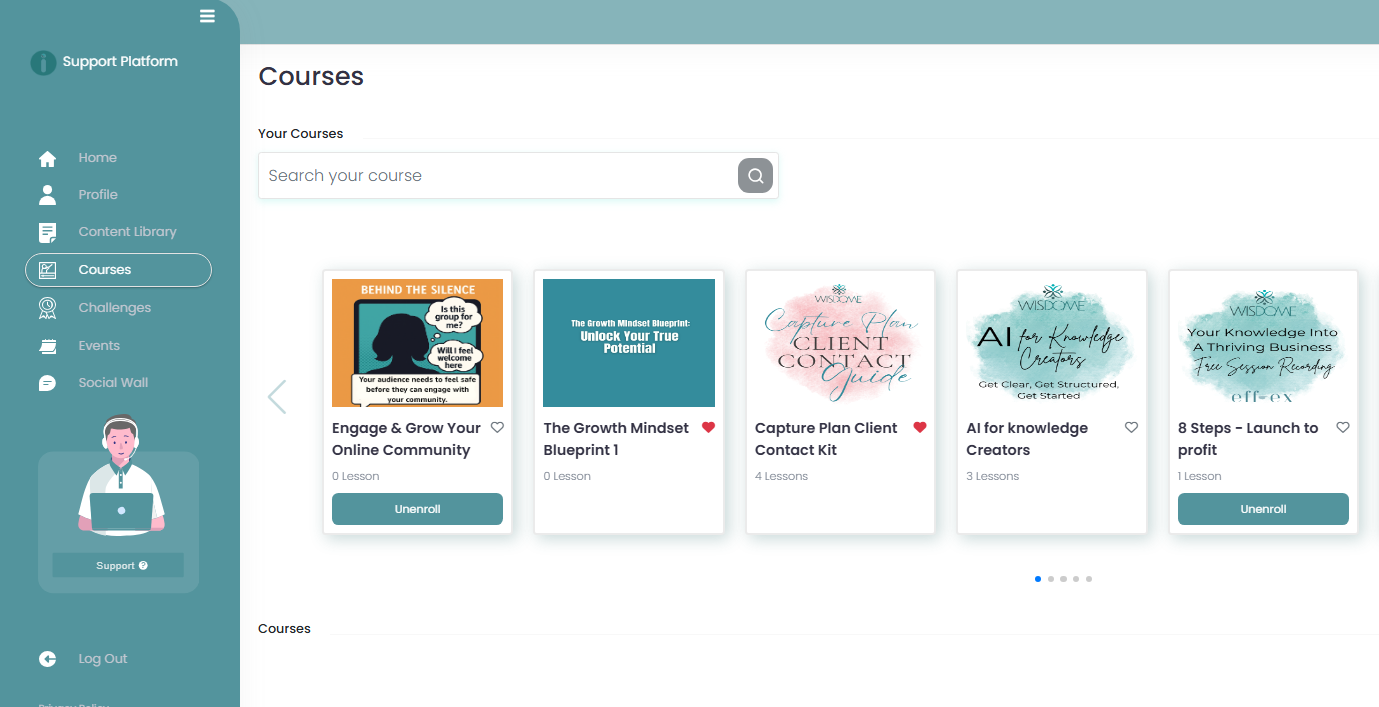Image resolution: width=1379 pixels, height=707 pixels.
Task: Open the Social Wall menu item
Action: pyautogui.click(x=113, y=383)
